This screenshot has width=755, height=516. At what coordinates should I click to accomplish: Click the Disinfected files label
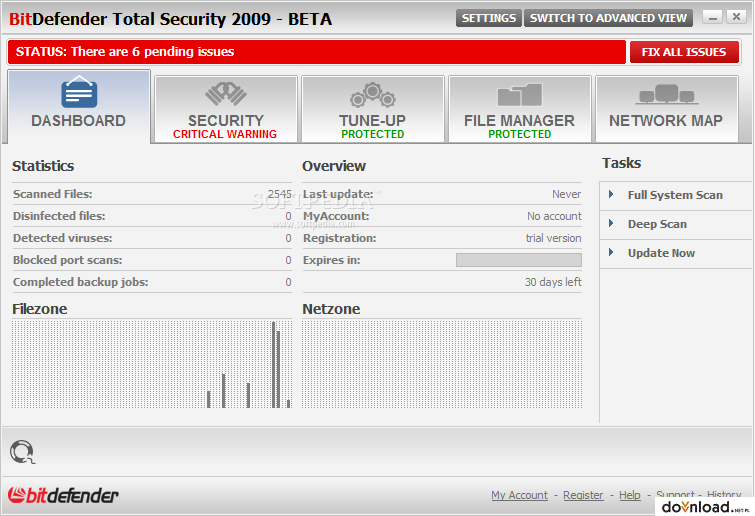(59, 216)
